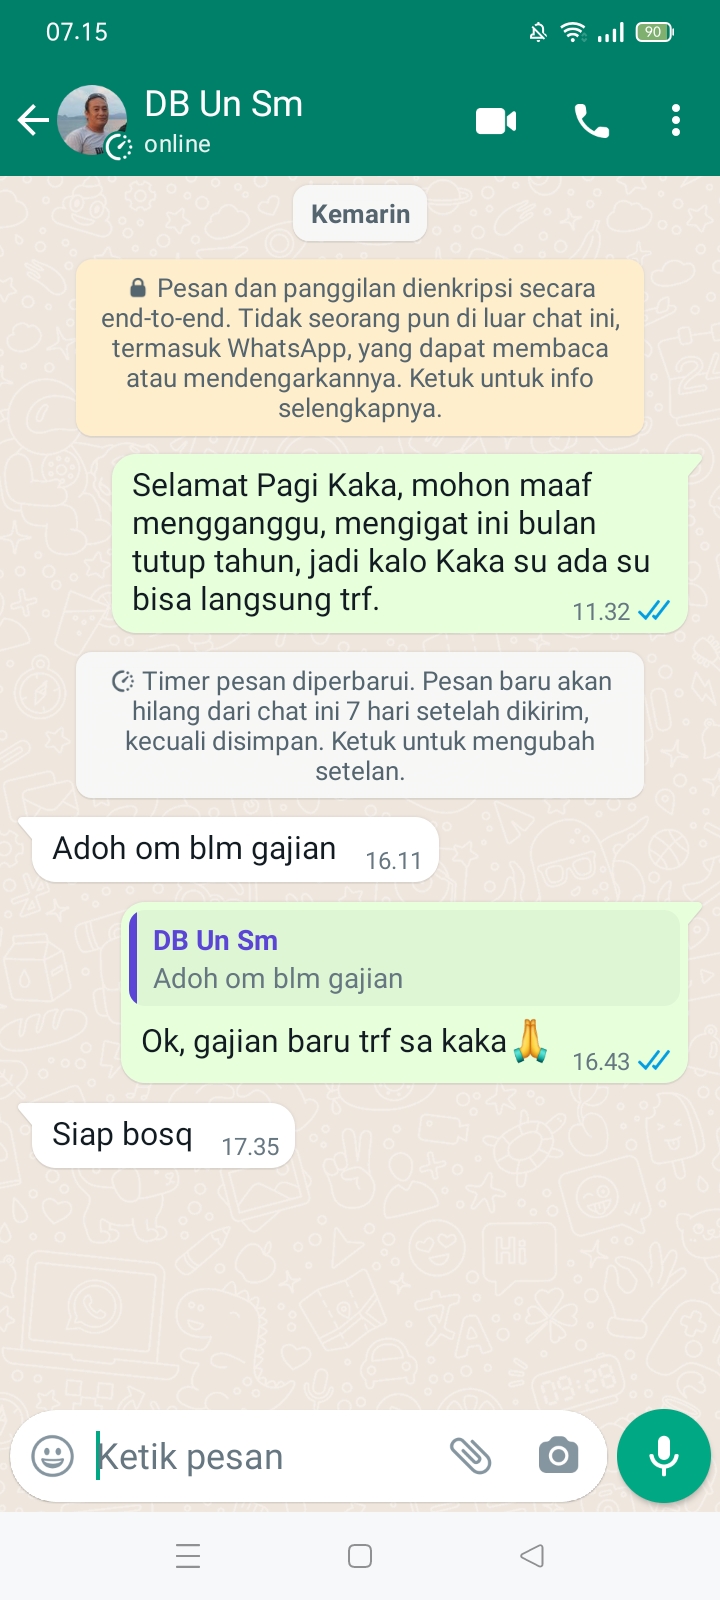
Task: Open DB Un Sm profile photo
Action: (x=93, y=121)
